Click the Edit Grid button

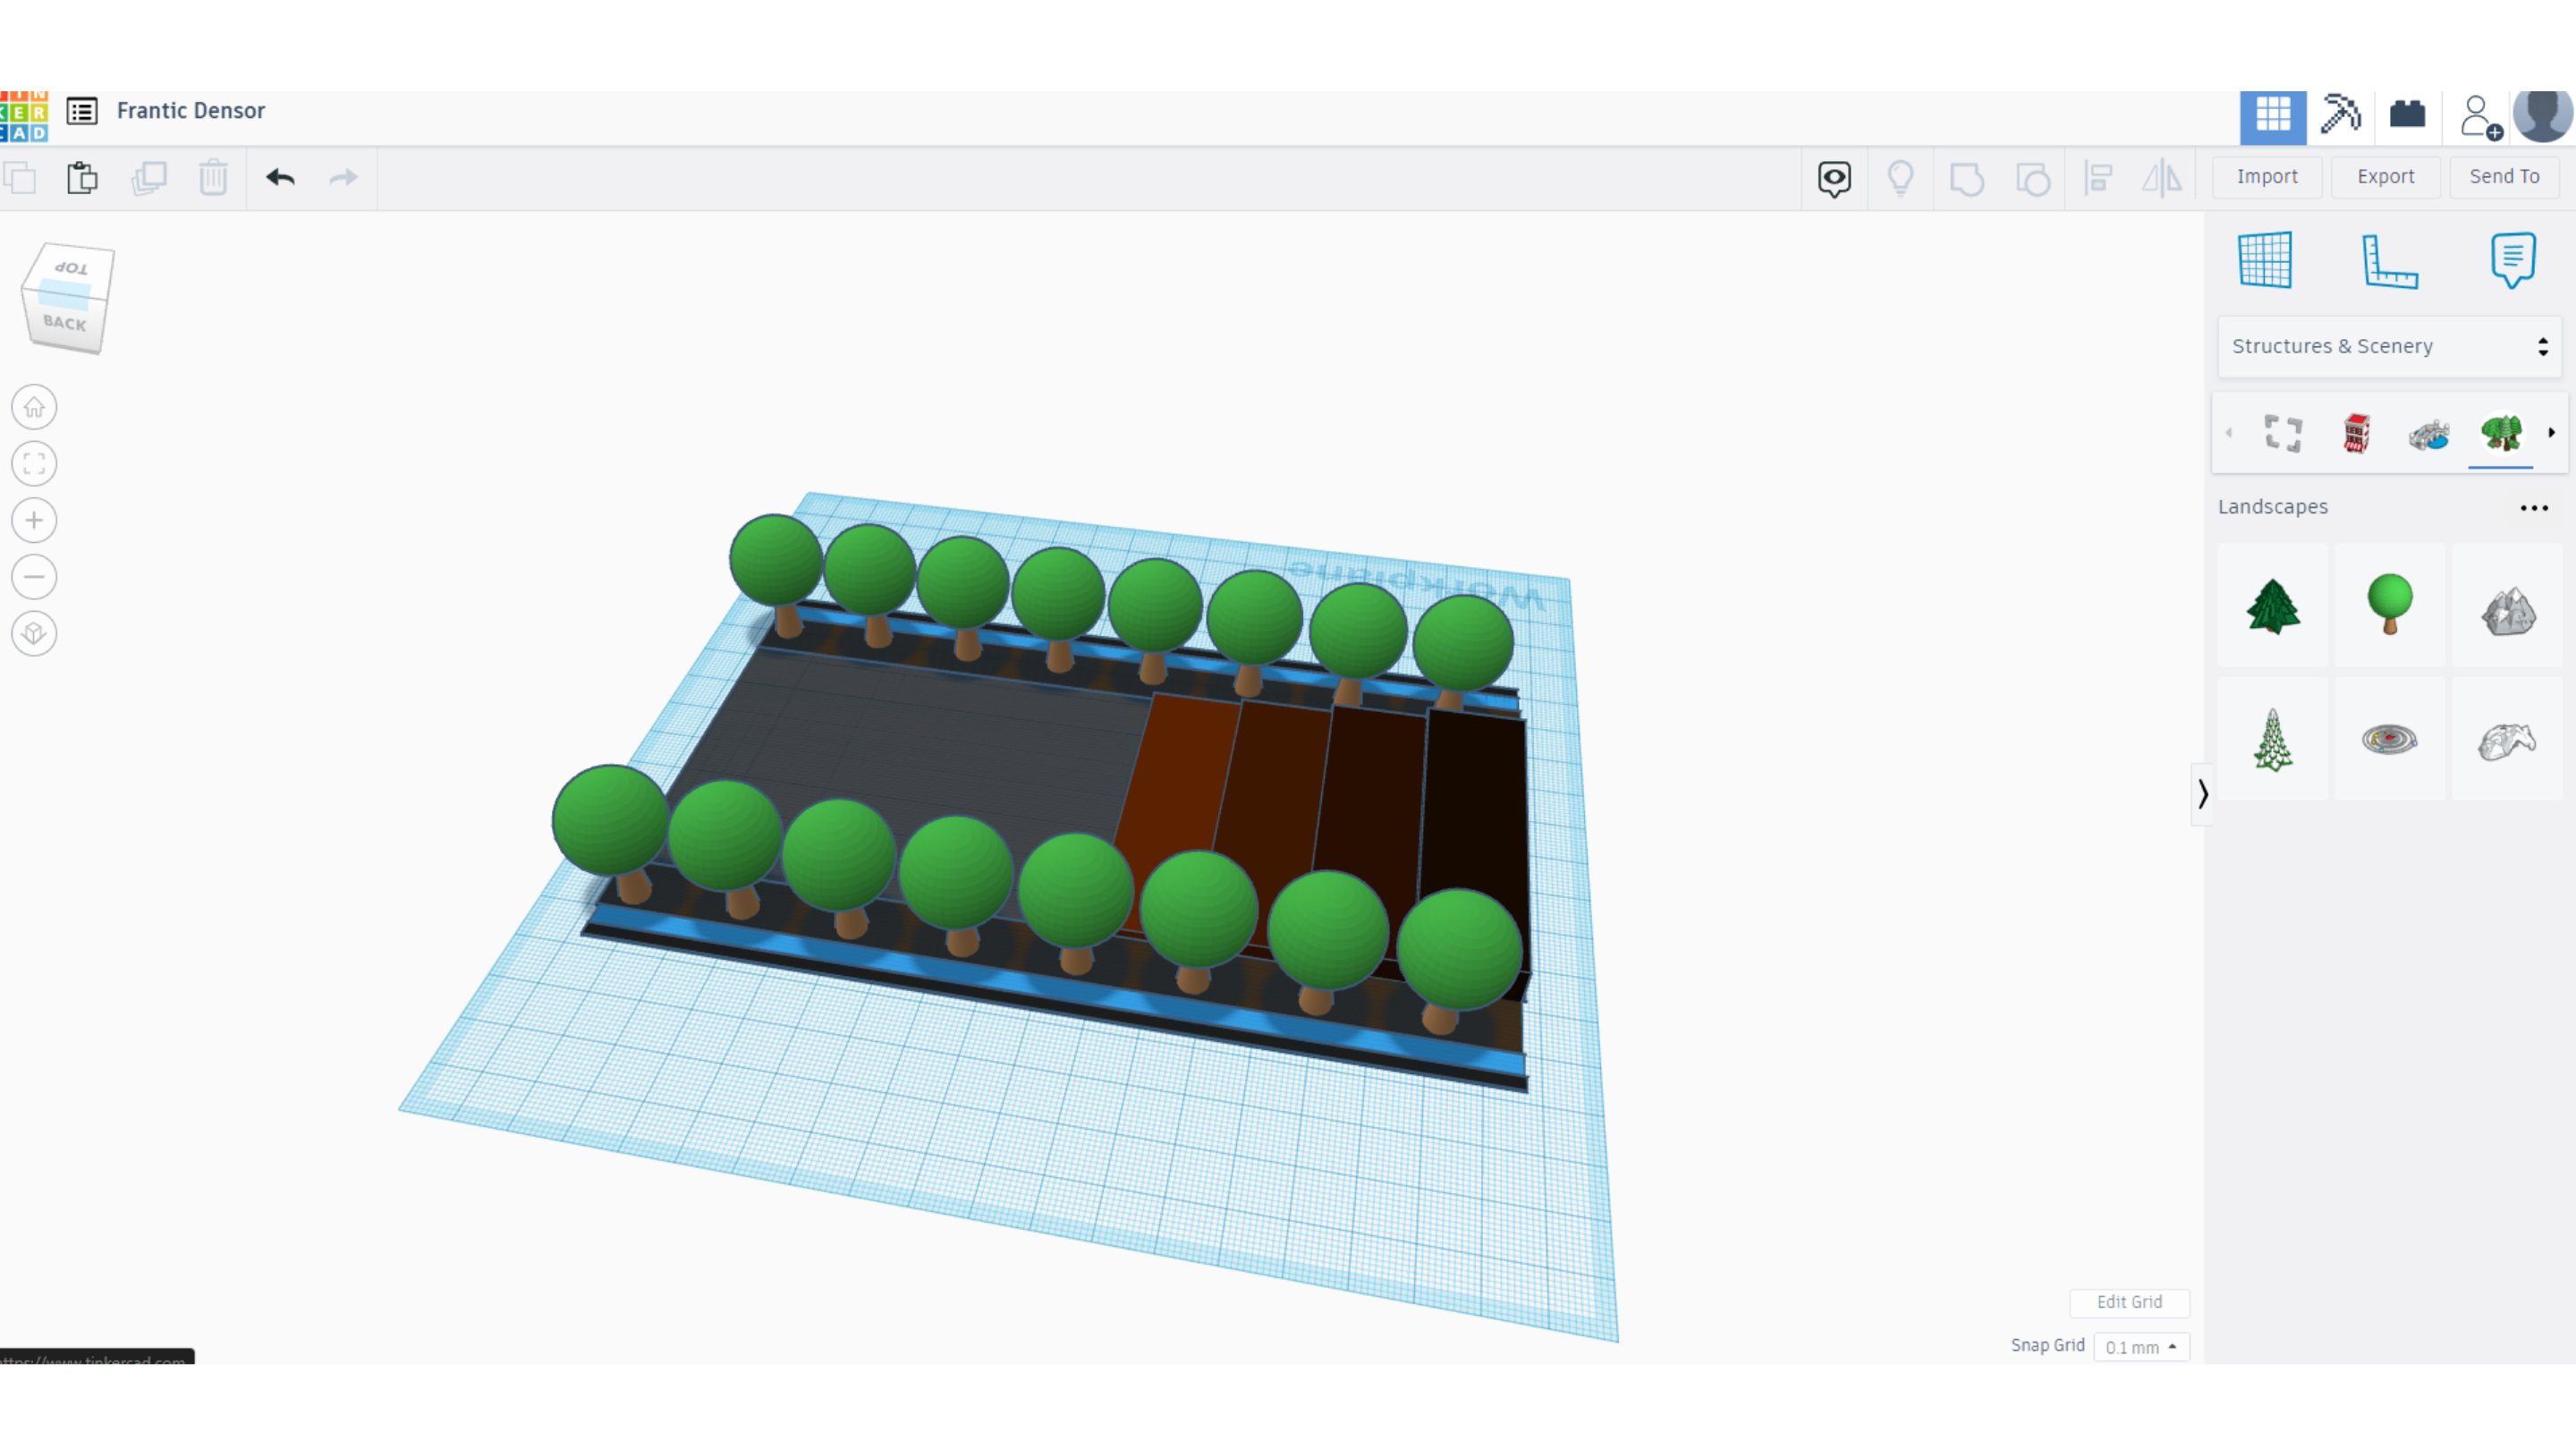pyautogui.click(x=2129, y=1302)
